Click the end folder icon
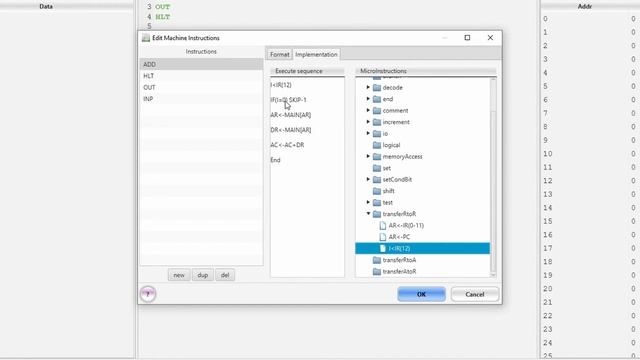640x360 pixels. coord(377,99)
